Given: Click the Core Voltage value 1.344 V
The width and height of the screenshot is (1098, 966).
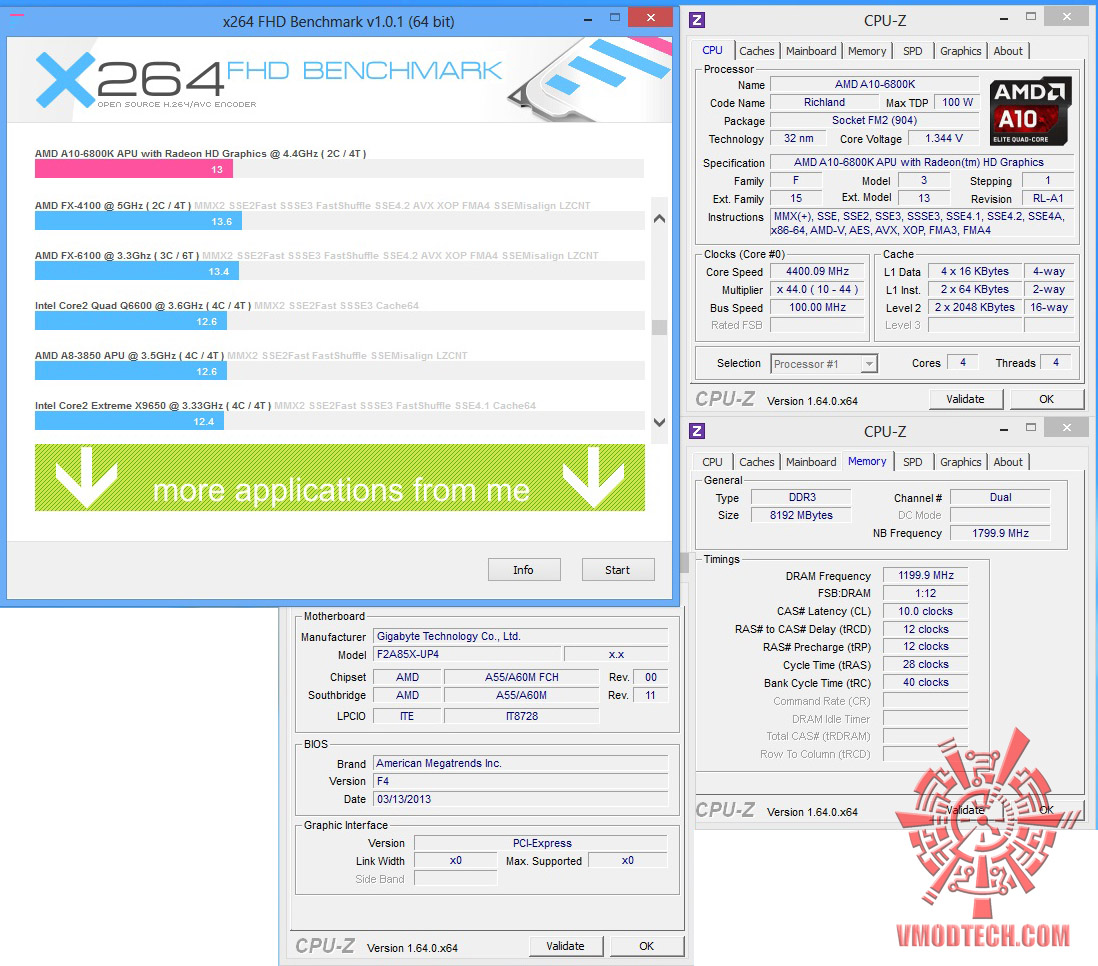Looking at the screenshot, I should tap(943, 139).
